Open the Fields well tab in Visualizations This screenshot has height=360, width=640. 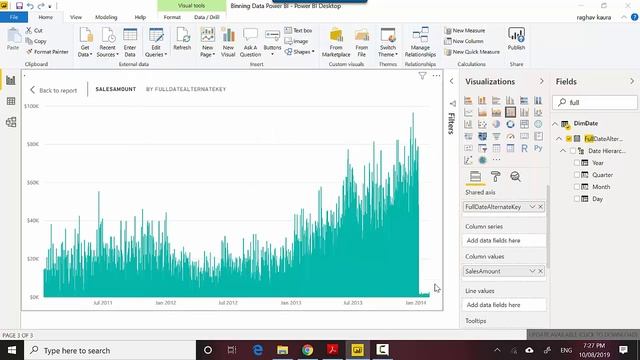(475, 176)
